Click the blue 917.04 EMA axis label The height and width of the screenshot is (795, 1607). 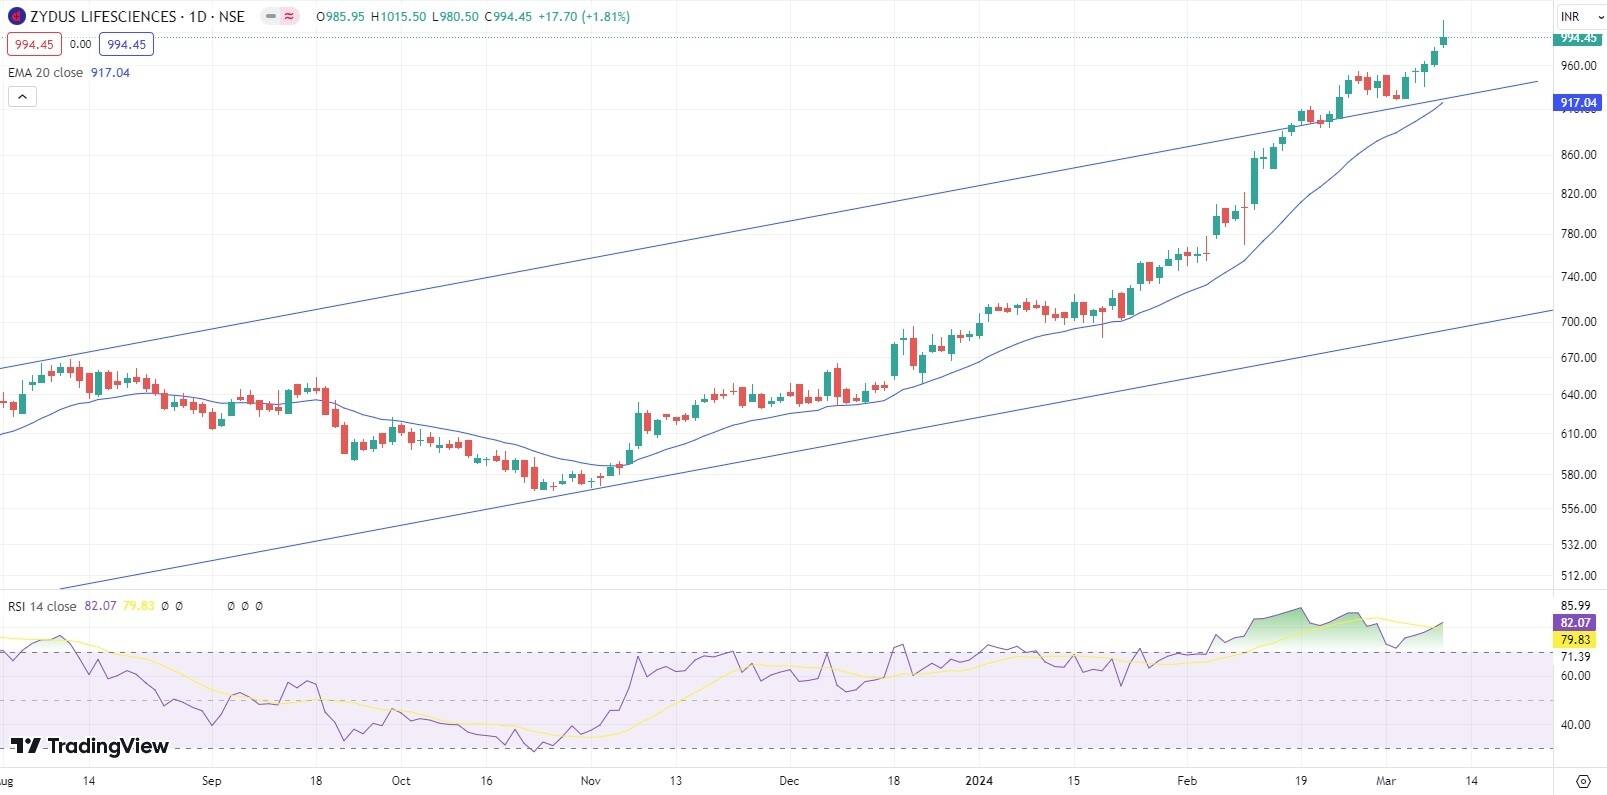[x=1578, y=103]
